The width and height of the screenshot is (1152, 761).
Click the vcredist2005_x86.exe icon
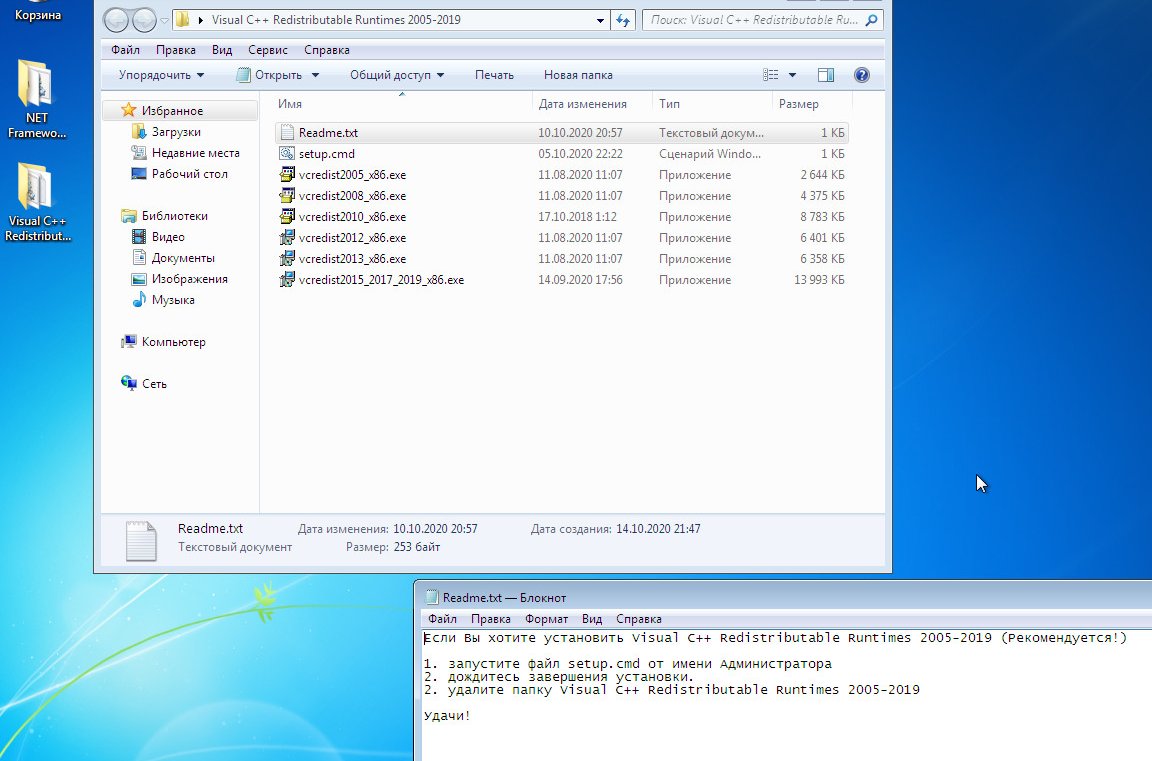click(x=287, y=175)
